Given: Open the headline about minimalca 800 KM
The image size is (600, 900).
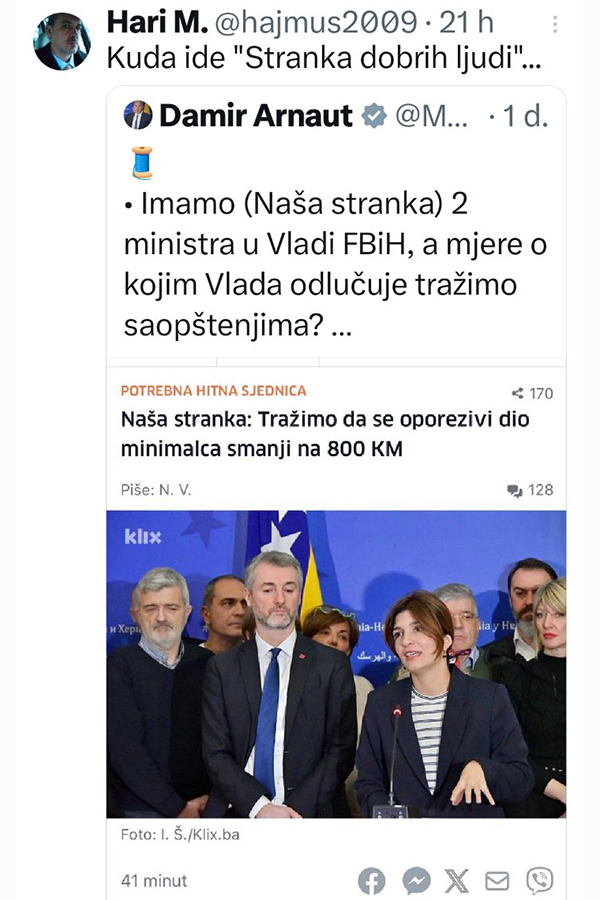Looking at the screenshot, I should click(x=325, y=434).
